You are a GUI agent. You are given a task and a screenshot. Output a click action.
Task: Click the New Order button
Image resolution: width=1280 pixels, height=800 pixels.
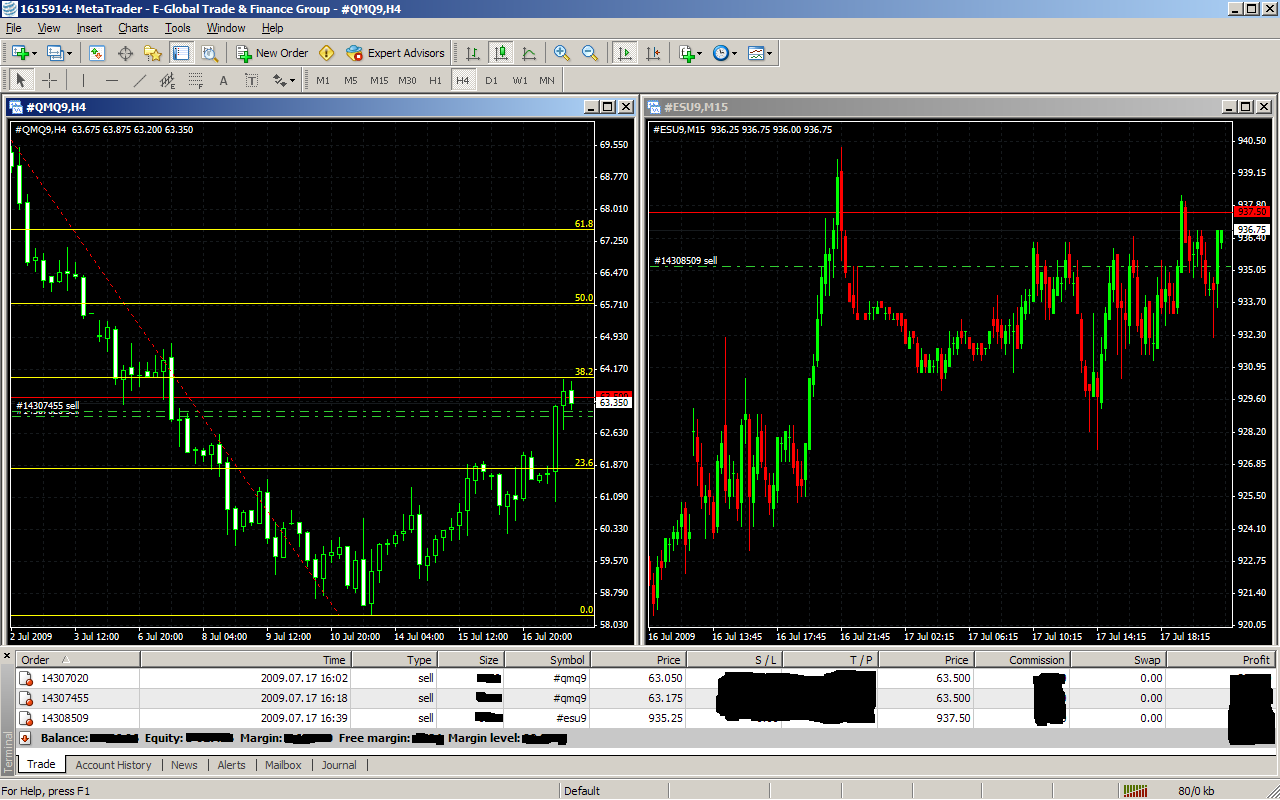[272, 53]
